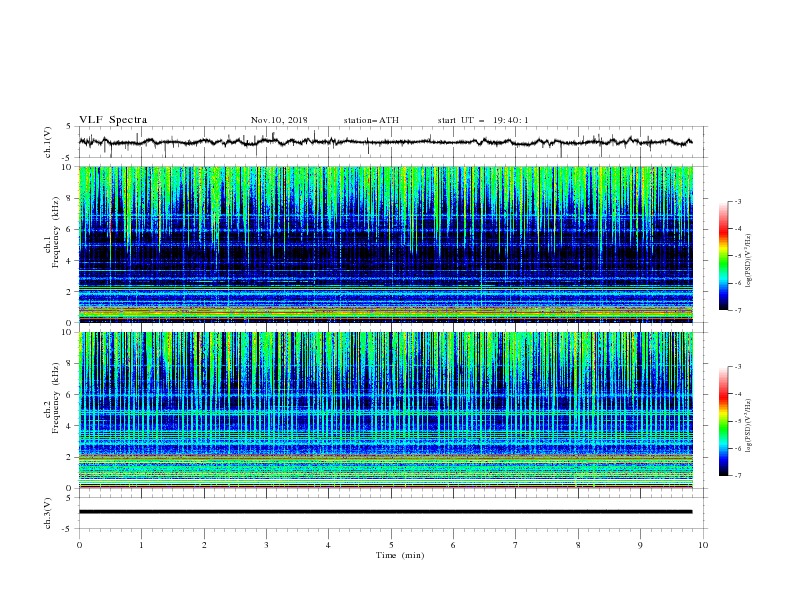The width and height of the screenshot is (792, 612).
Task: Click the lower colorbar "log(PSD)(V²/Hz)" label
Action: [748, 426]
